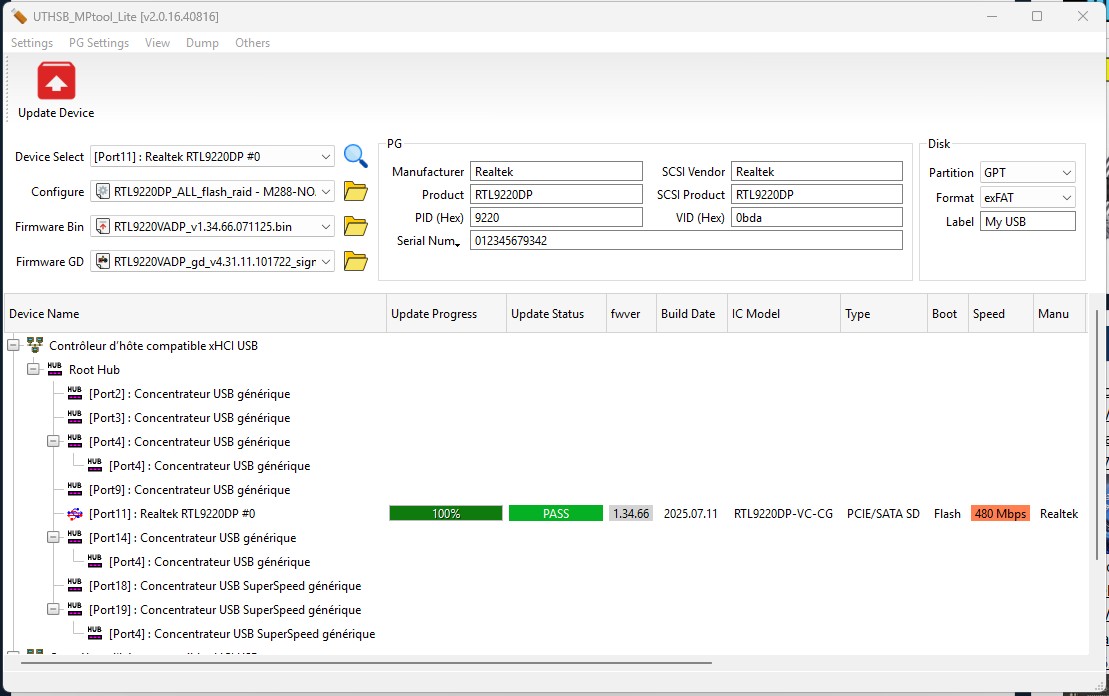Click the xHCI USB host controller icon

tap(35, 346)
